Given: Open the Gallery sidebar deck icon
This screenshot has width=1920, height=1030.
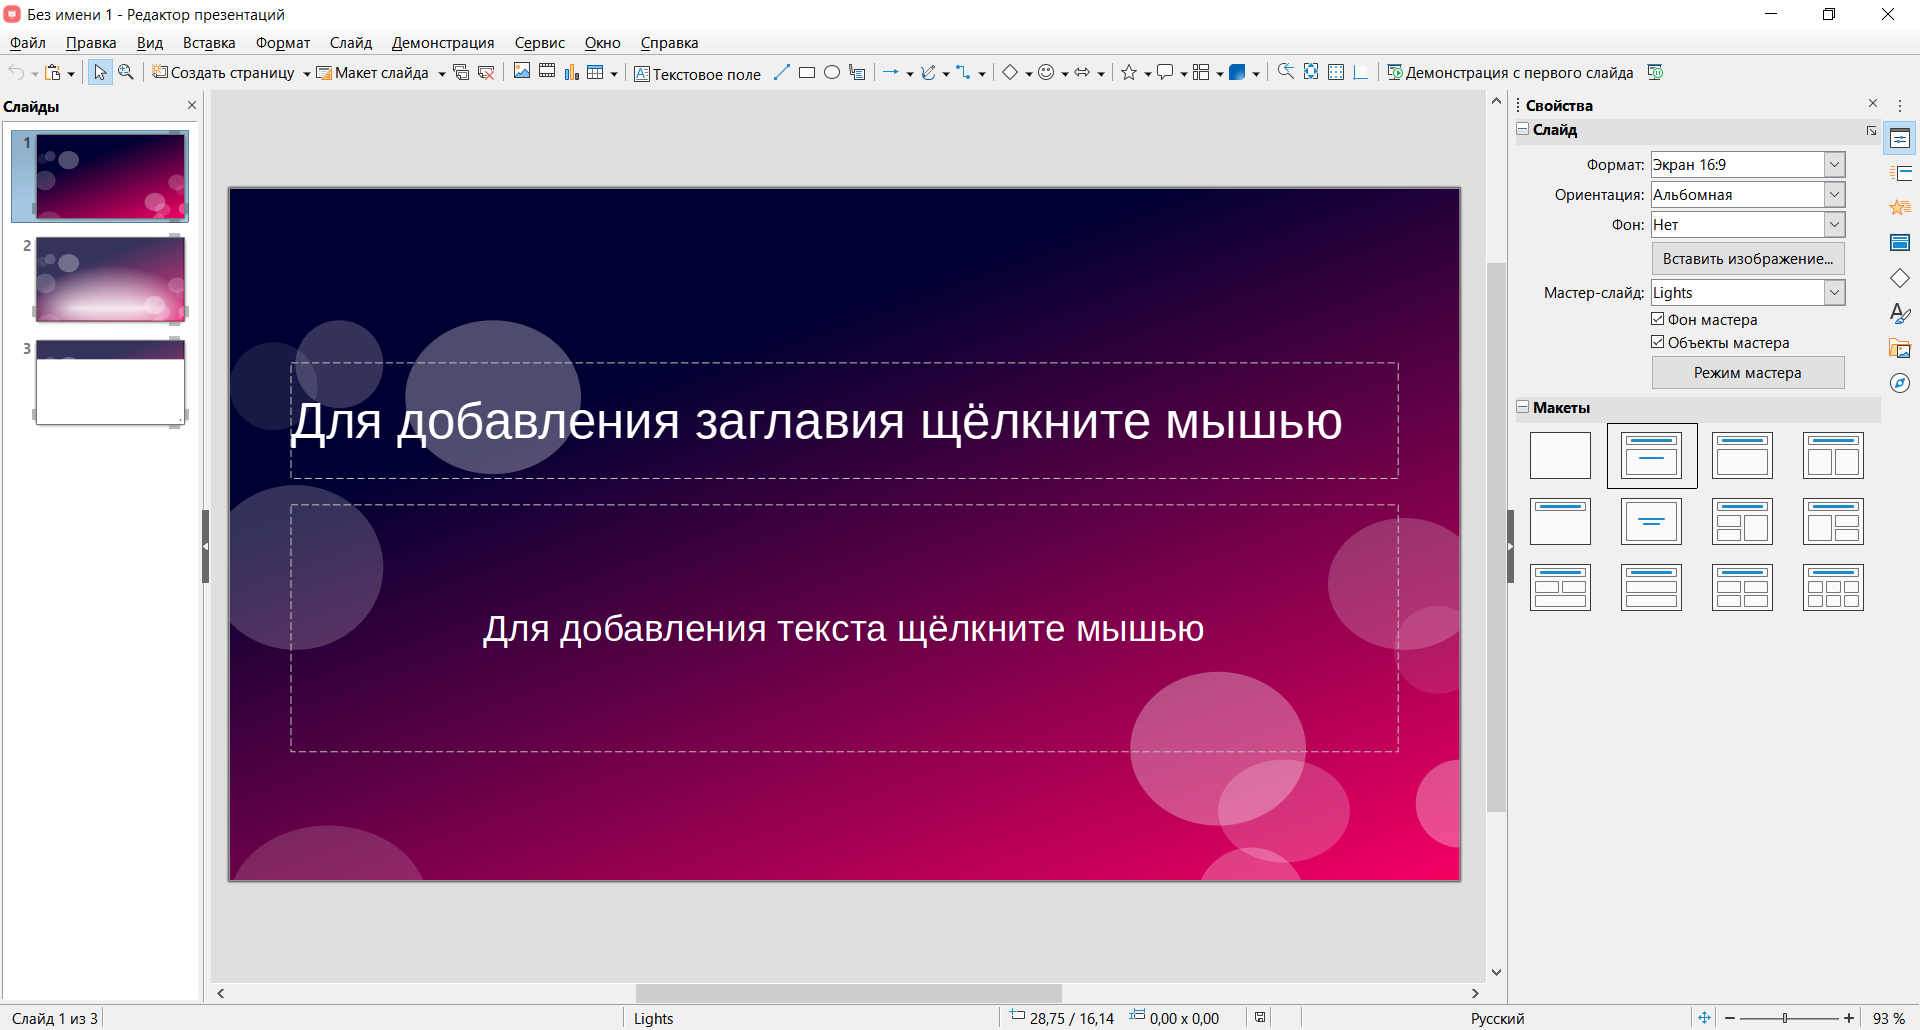Looking at the screenshot, I should (x=1900, y=348).
